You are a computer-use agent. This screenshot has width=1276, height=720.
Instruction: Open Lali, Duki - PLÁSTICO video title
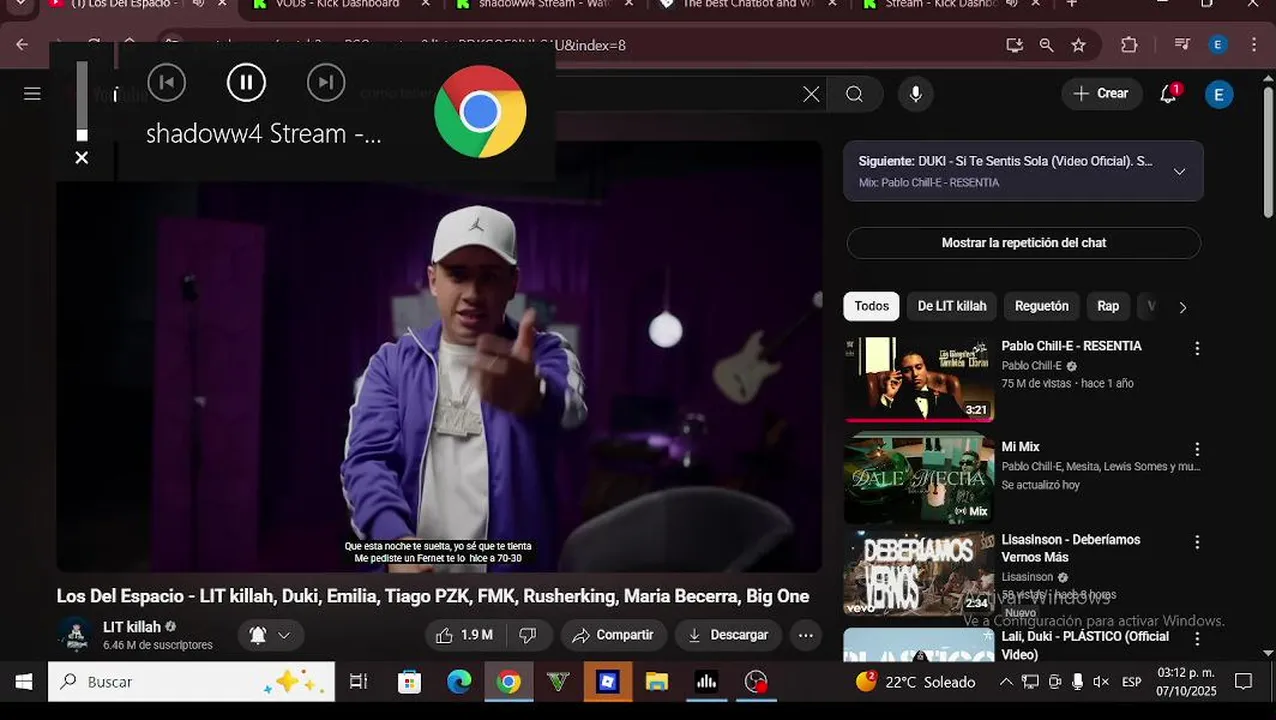pos(1085,645)
